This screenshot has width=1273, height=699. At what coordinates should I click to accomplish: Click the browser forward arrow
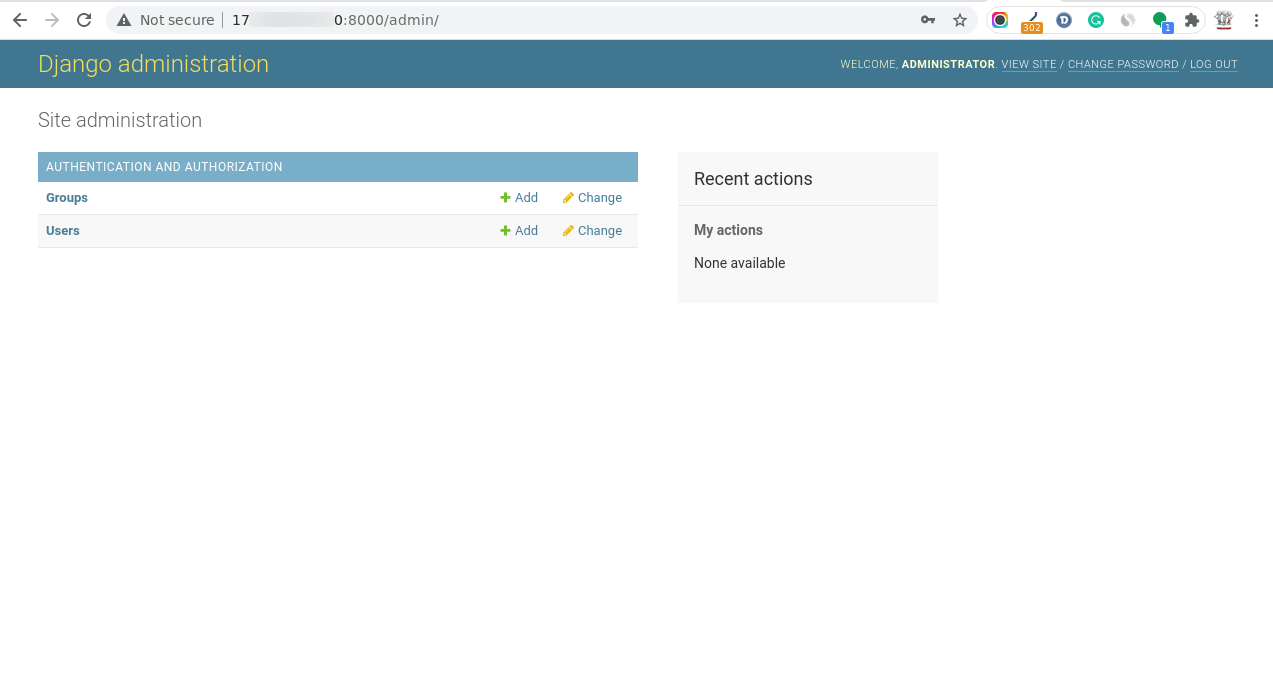52,20
